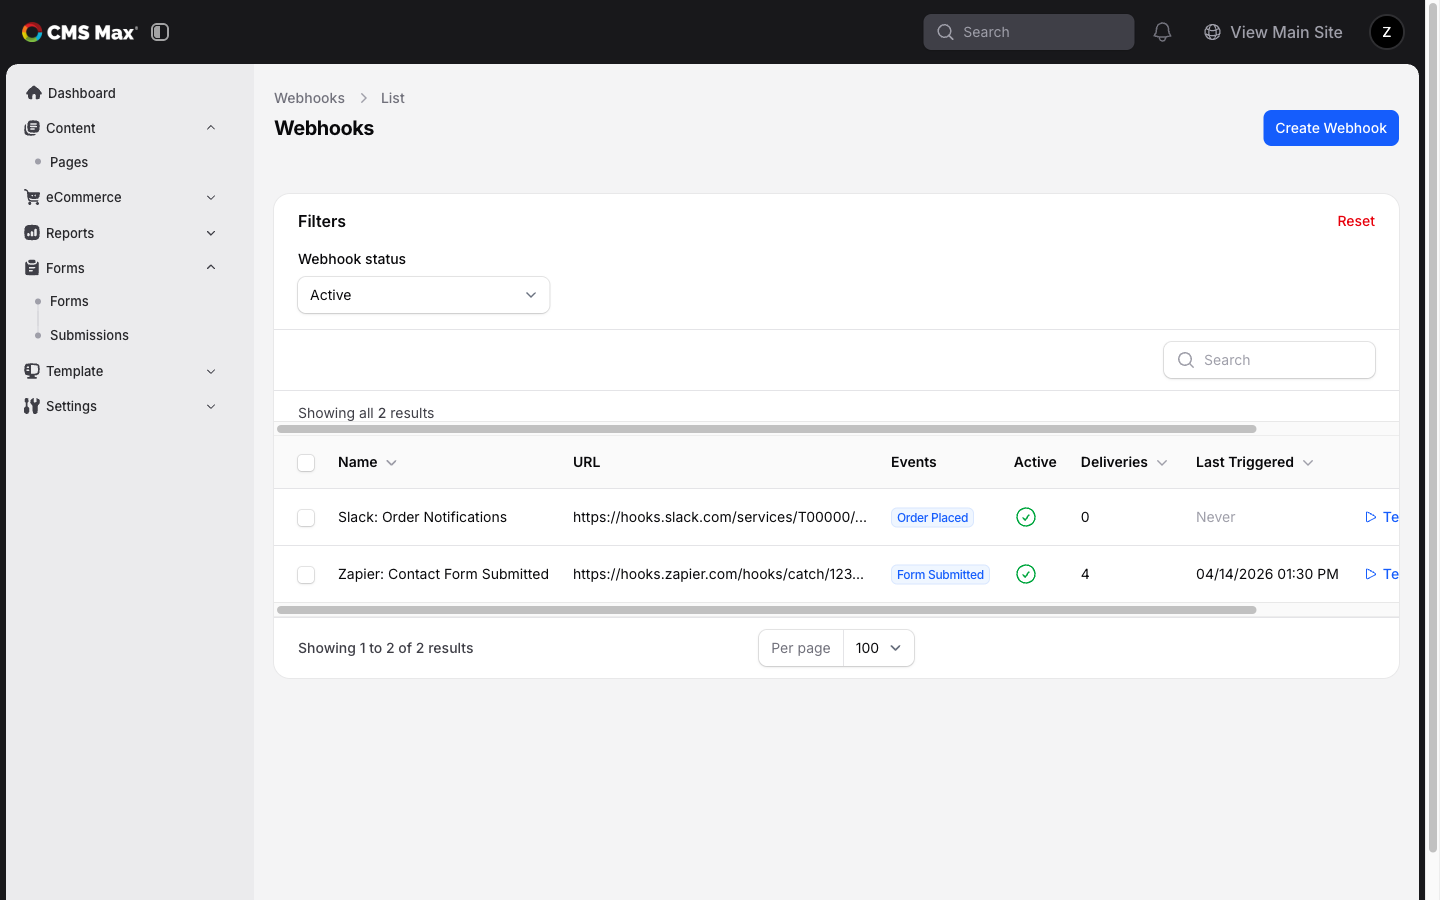Image resolution: width=1440 pixels, height=900 pixels.
Task: Click the Dashboard home icon
Action: (x=34, y=93)
